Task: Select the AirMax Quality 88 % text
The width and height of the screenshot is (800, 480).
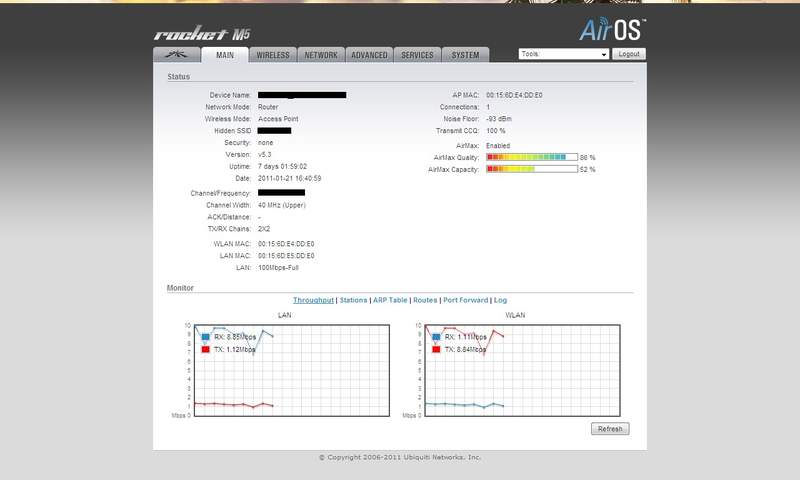Action: click(x=588, y=158)
